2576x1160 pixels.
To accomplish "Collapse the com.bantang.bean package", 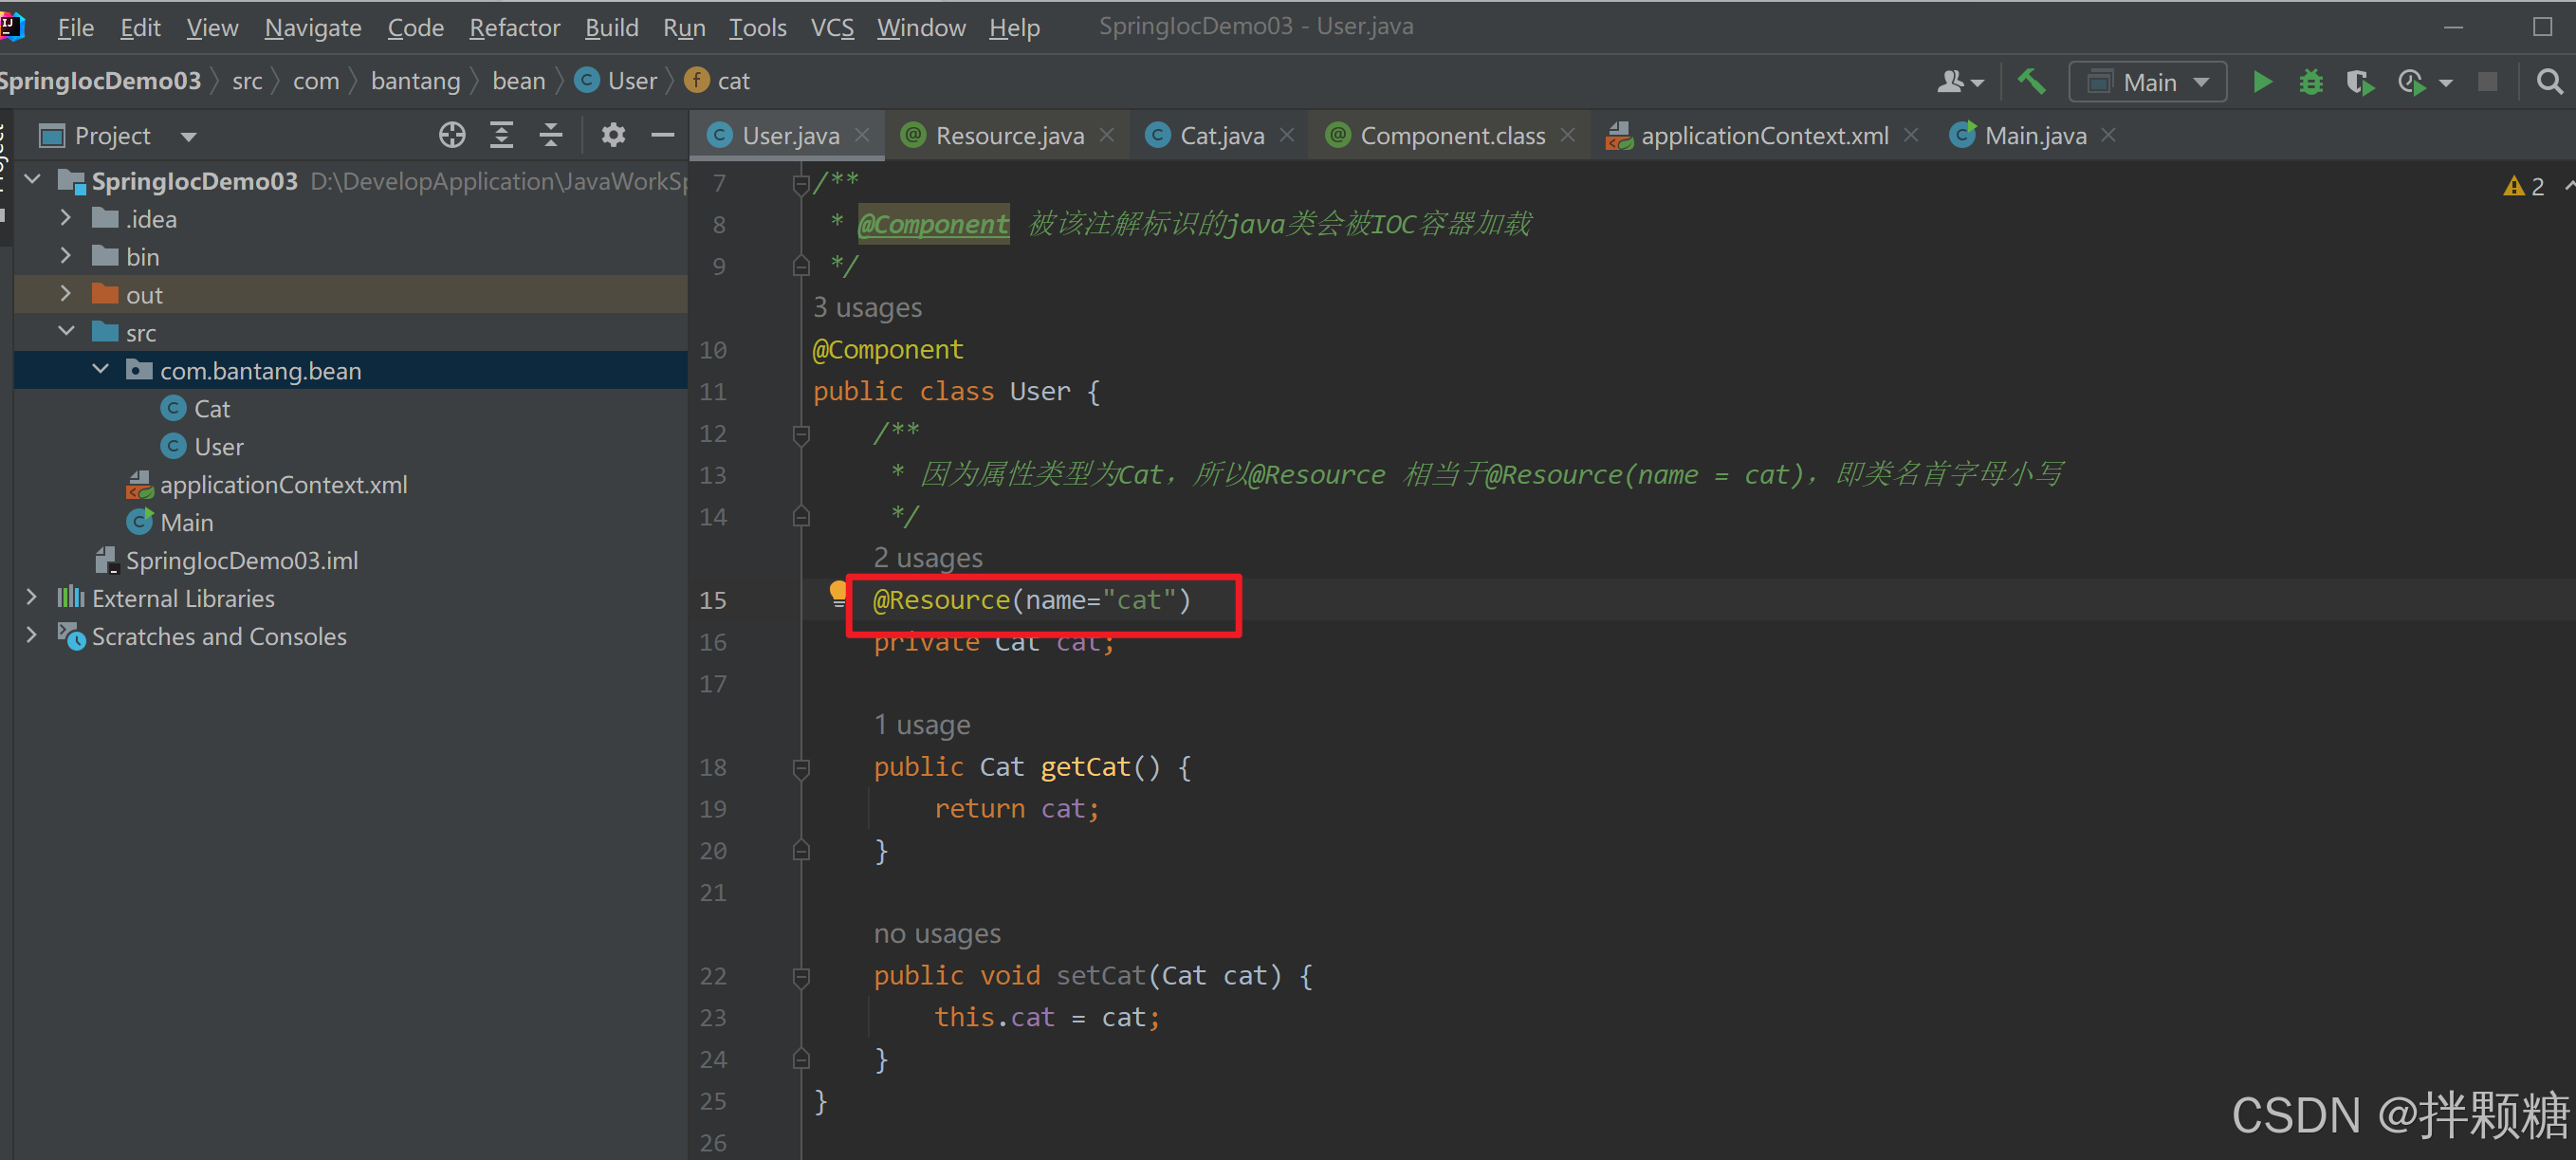I will [x=101, y=370].
